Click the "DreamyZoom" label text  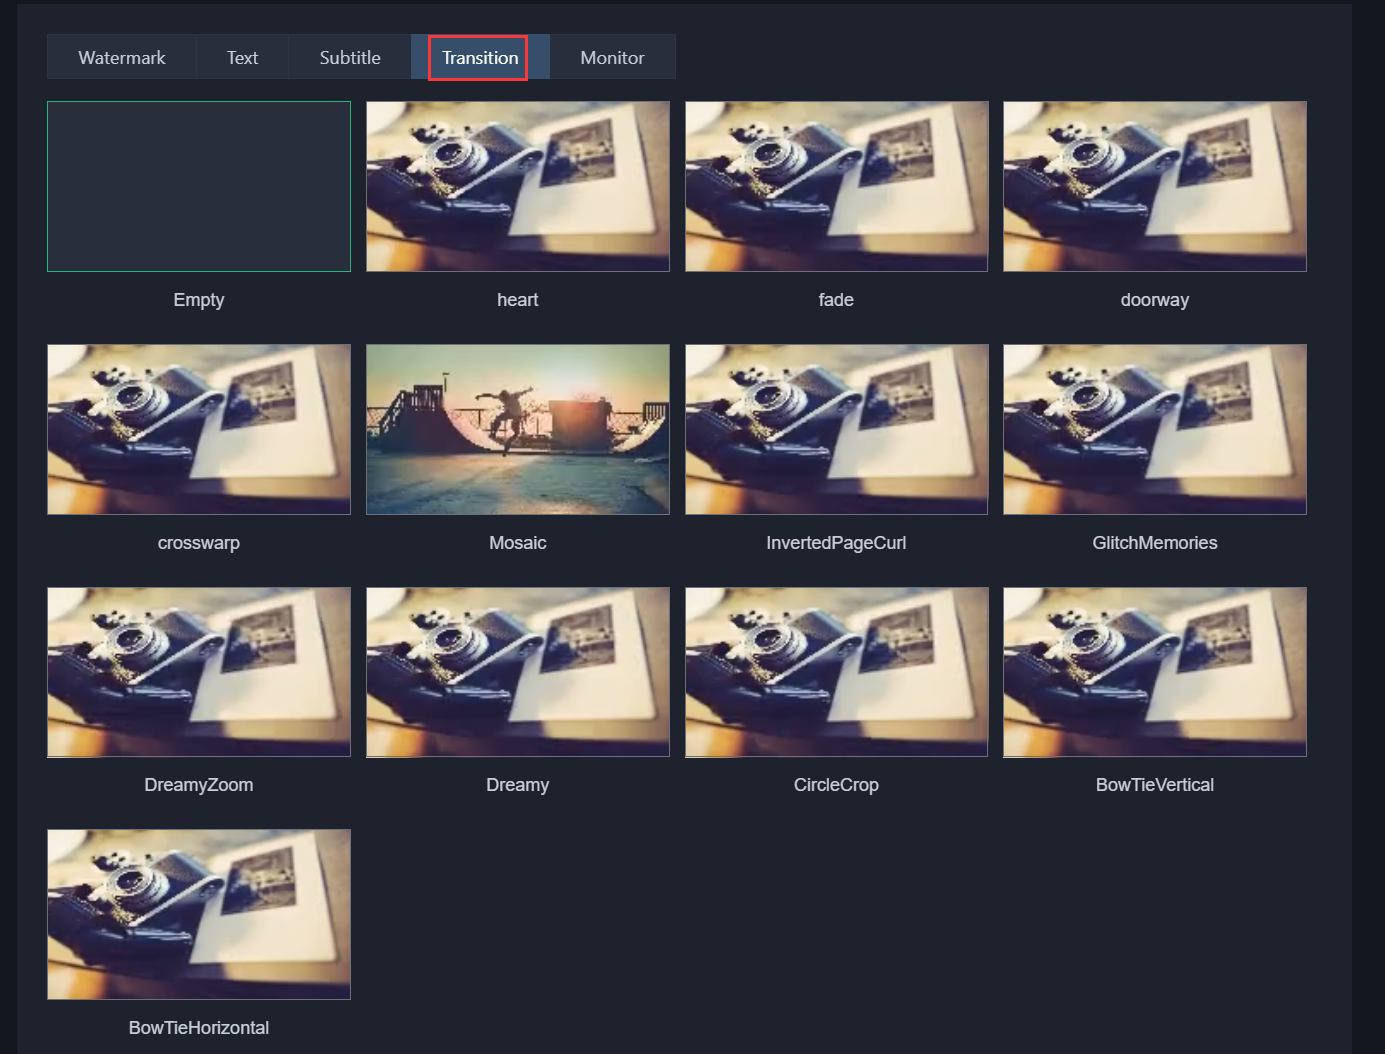tap(199, 785)
